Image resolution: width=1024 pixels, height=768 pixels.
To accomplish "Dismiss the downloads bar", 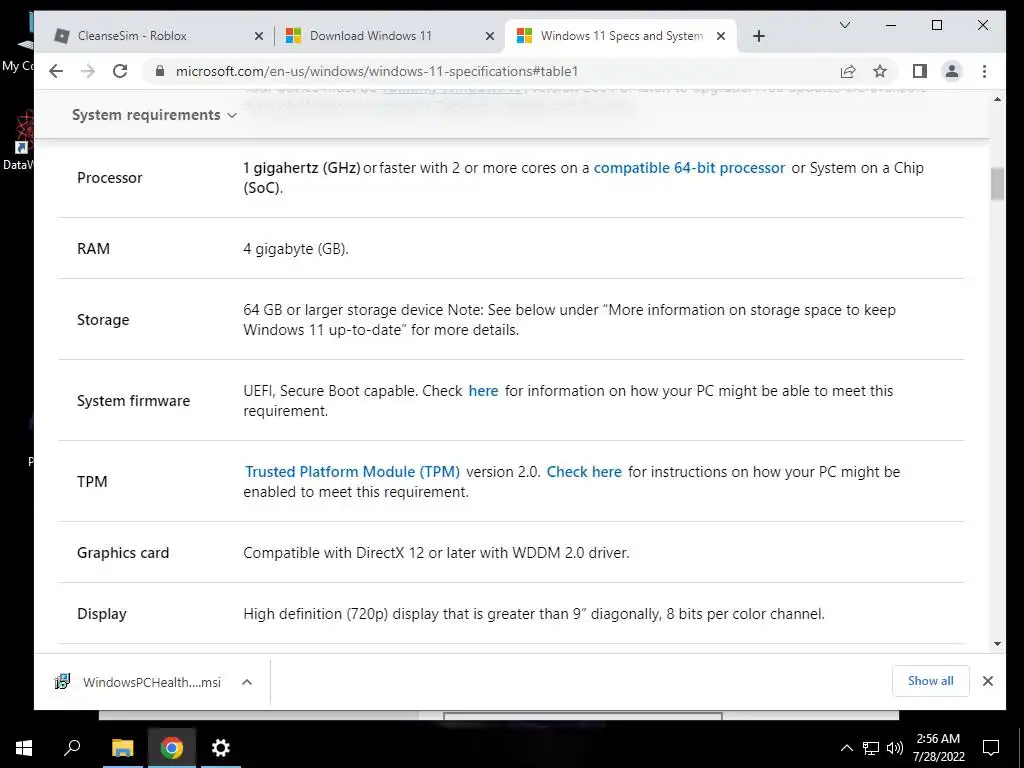I will click(x=988, y=681).
